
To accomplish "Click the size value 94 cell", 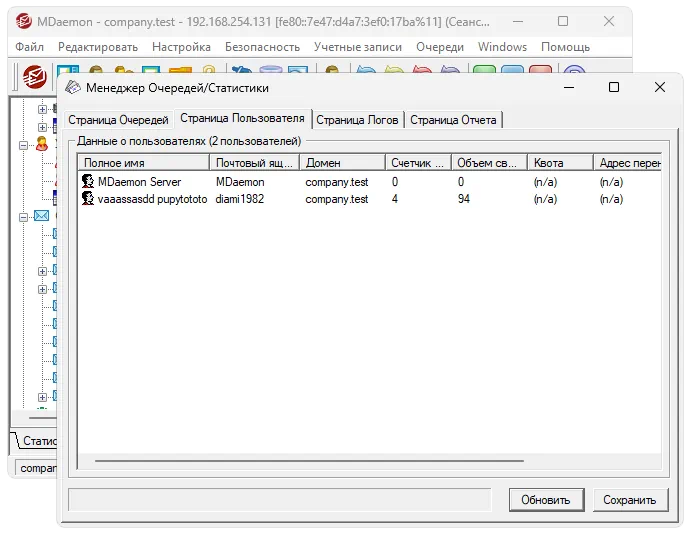I will (x=464, y=199).
